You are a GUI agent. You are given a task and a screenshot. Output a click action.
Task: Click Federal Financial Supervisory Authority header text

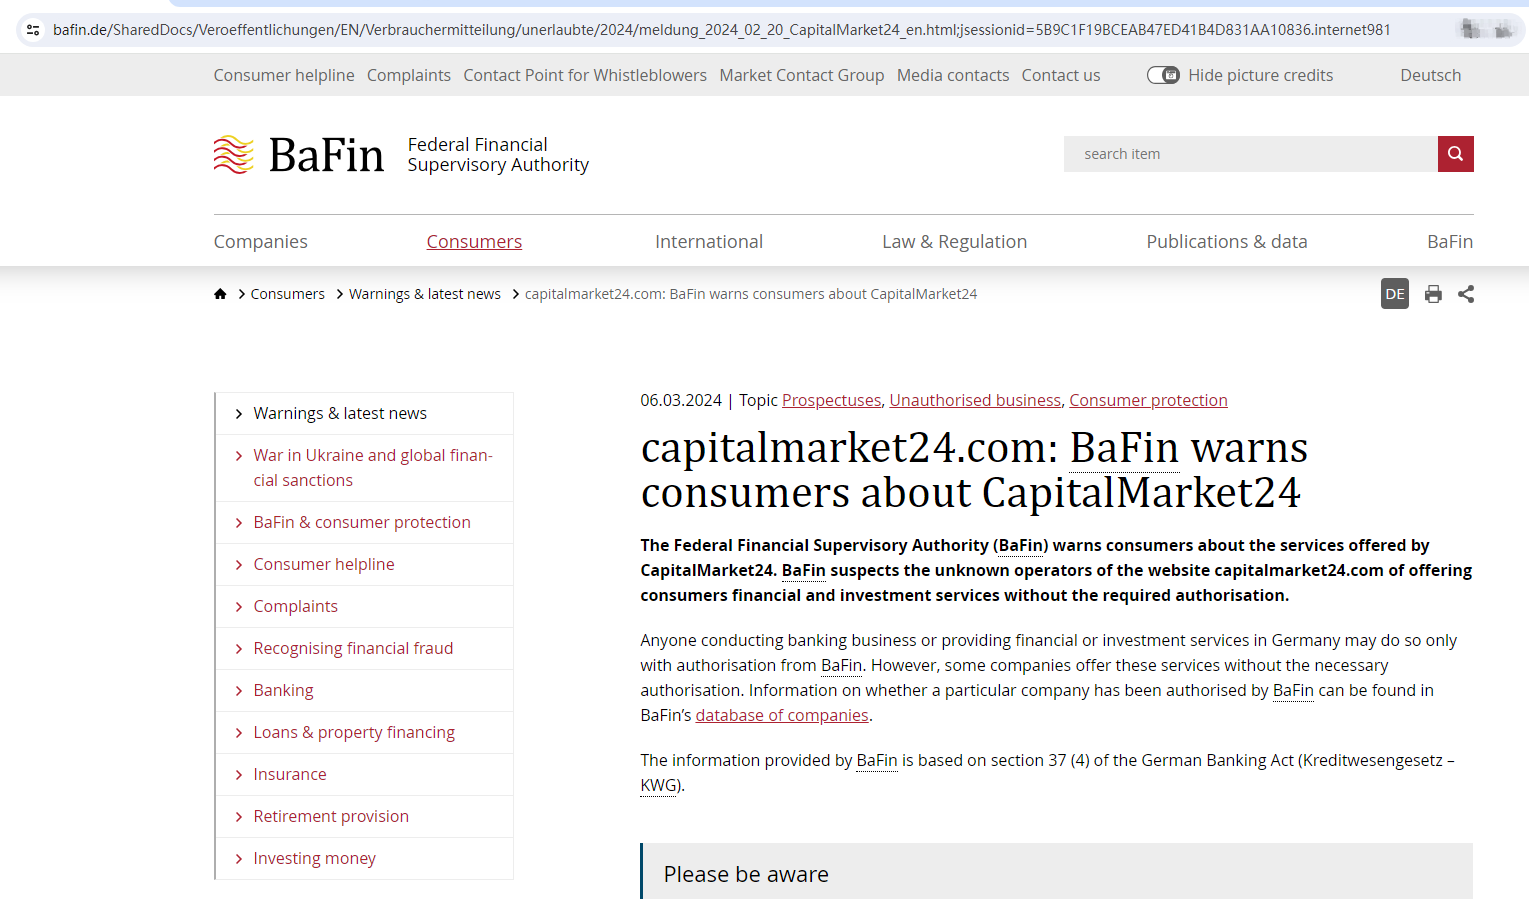(498, 155)
